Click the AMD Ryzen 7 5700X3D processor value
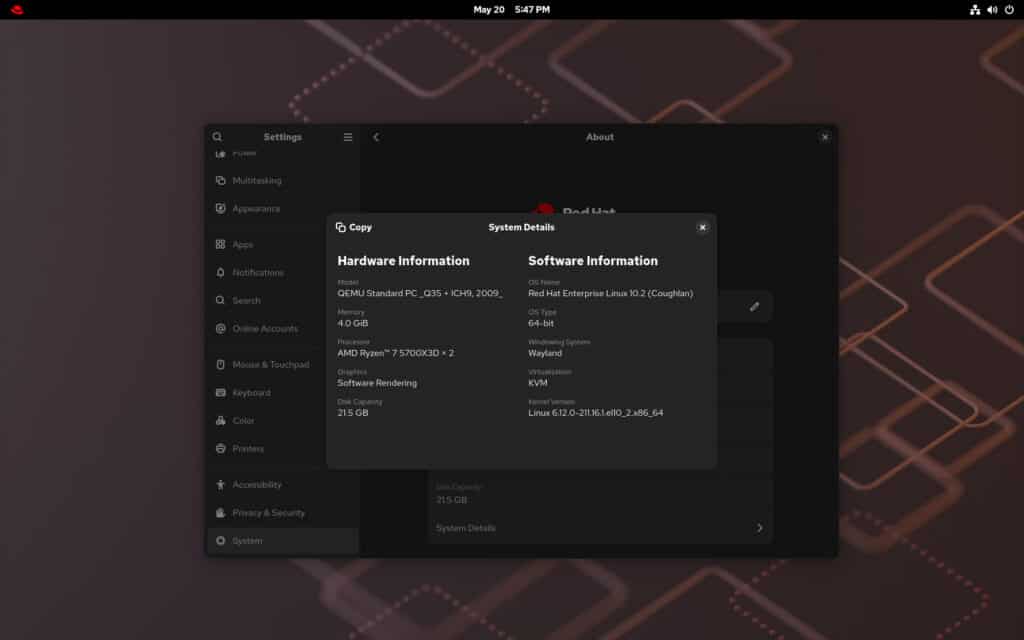Viewport: 1024px width, 640px height. (x=396, y=353)
